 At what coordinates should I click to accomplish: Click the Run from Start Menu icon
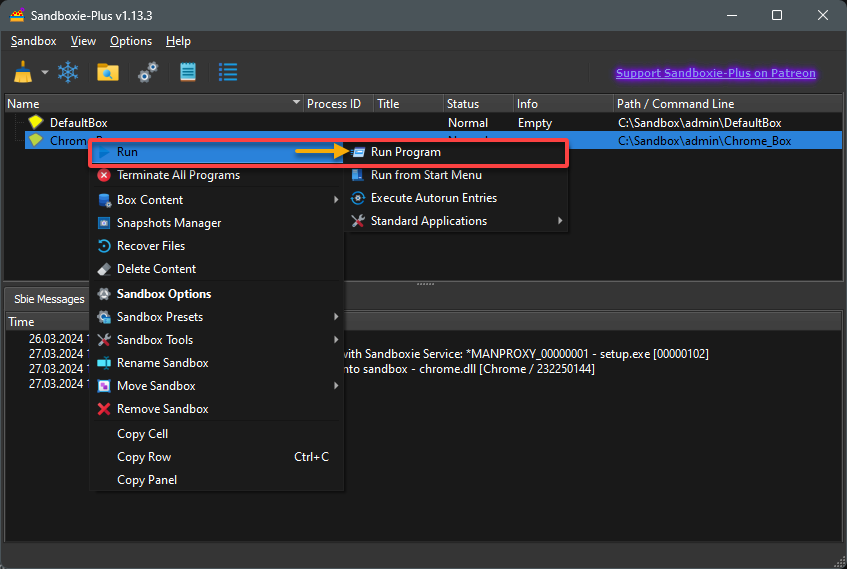pyautogui.click(x=358, y=175)
